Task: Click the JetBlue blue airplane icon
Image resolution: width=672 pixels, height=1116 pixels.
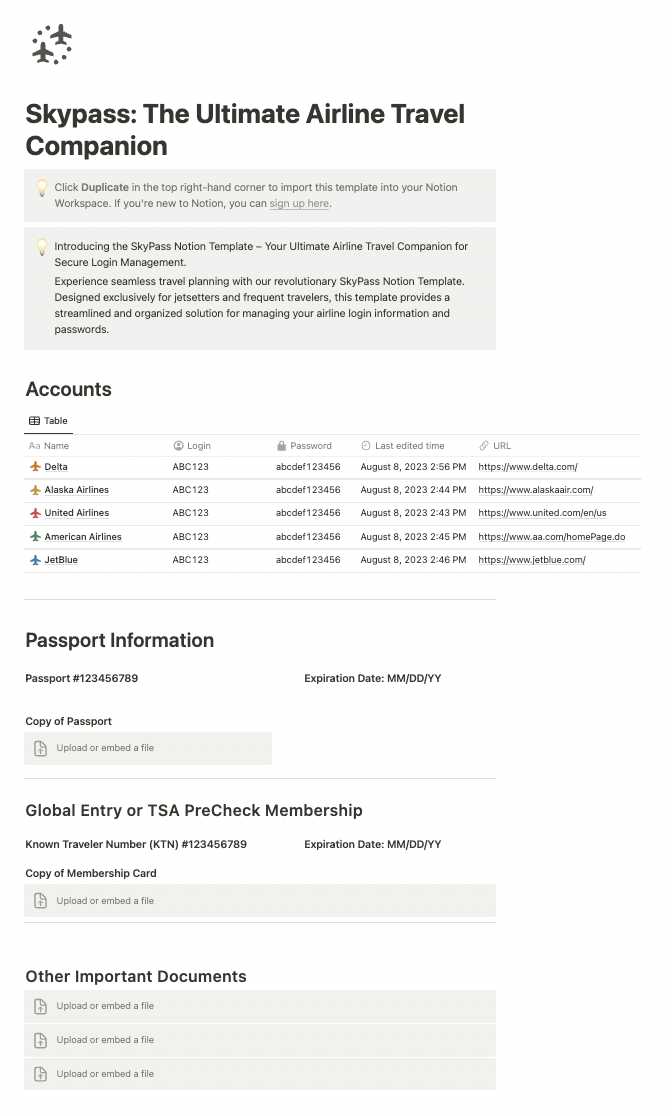Action: pos(35,560)
